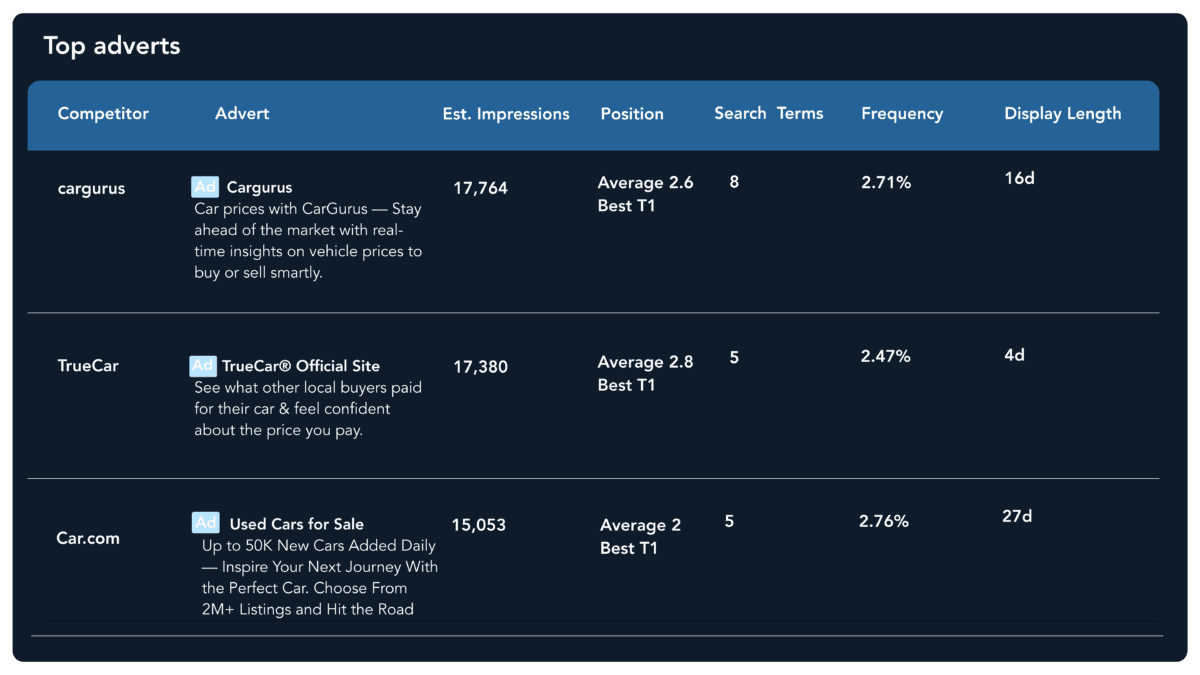This screenshot has height=675, width=1200.
Task: Select the TrueCar competitor name
Action: coord(88,366)
